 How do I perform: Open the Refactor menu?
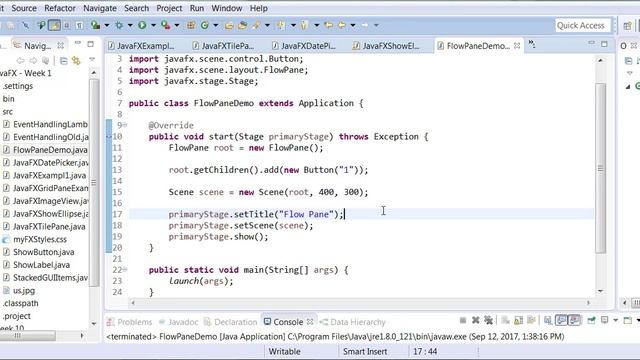60,8
